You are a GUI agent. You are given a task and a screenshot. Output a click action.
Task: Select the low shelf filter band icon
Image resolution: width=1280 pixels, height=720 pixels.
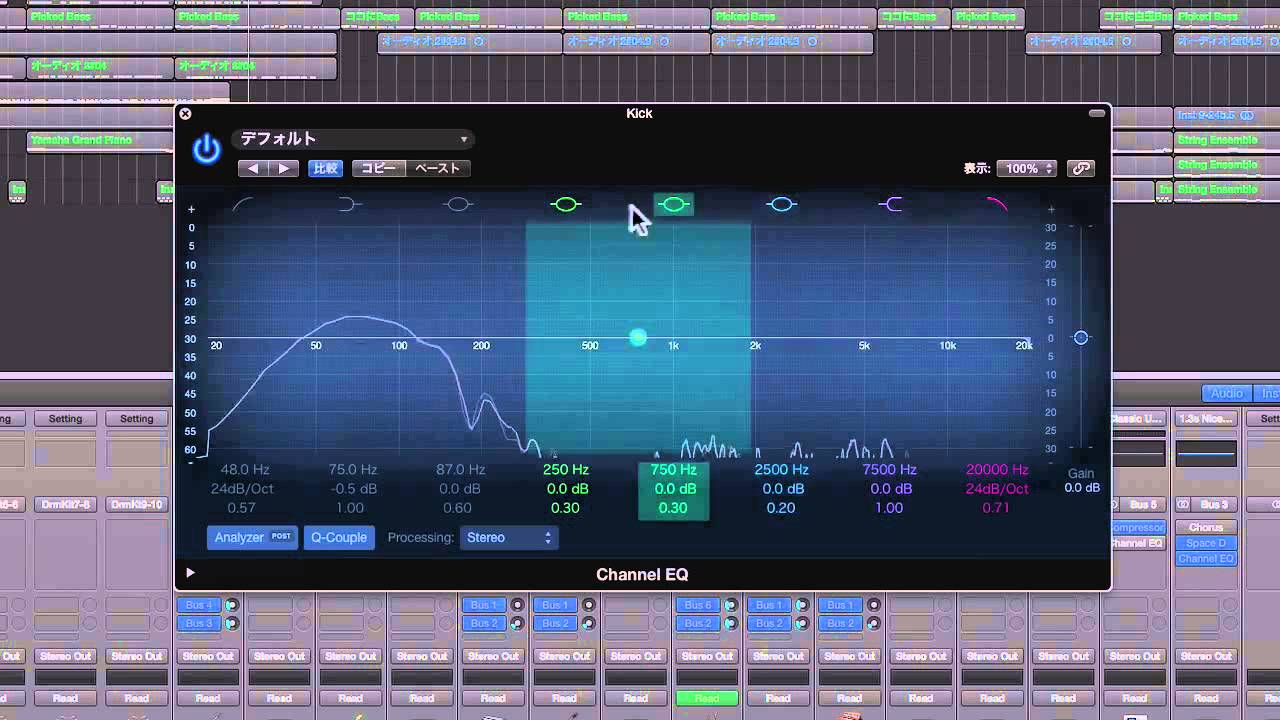[x=349, y=204]
